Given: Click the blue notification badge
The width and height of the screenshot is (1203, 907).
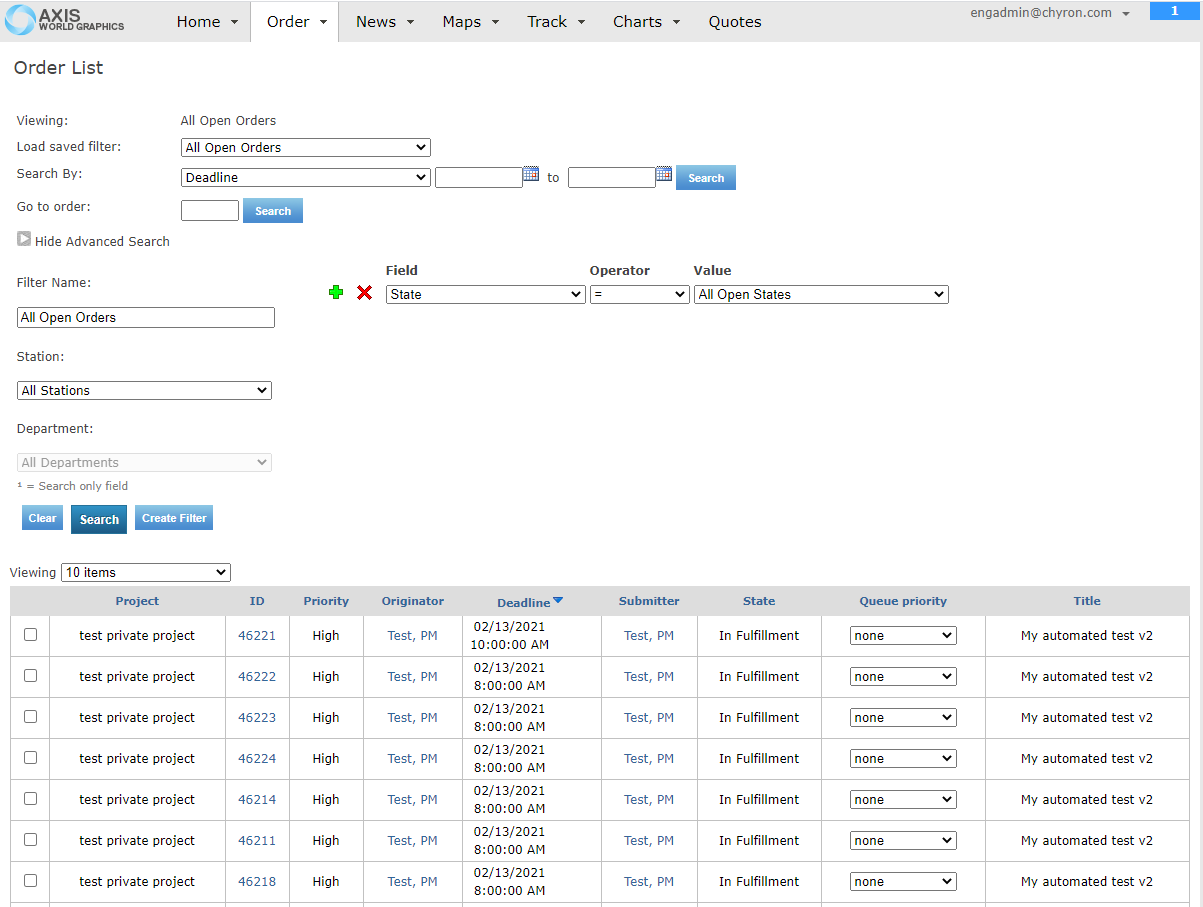Looking at the screenshot, I should click(x=1175, y=11).
